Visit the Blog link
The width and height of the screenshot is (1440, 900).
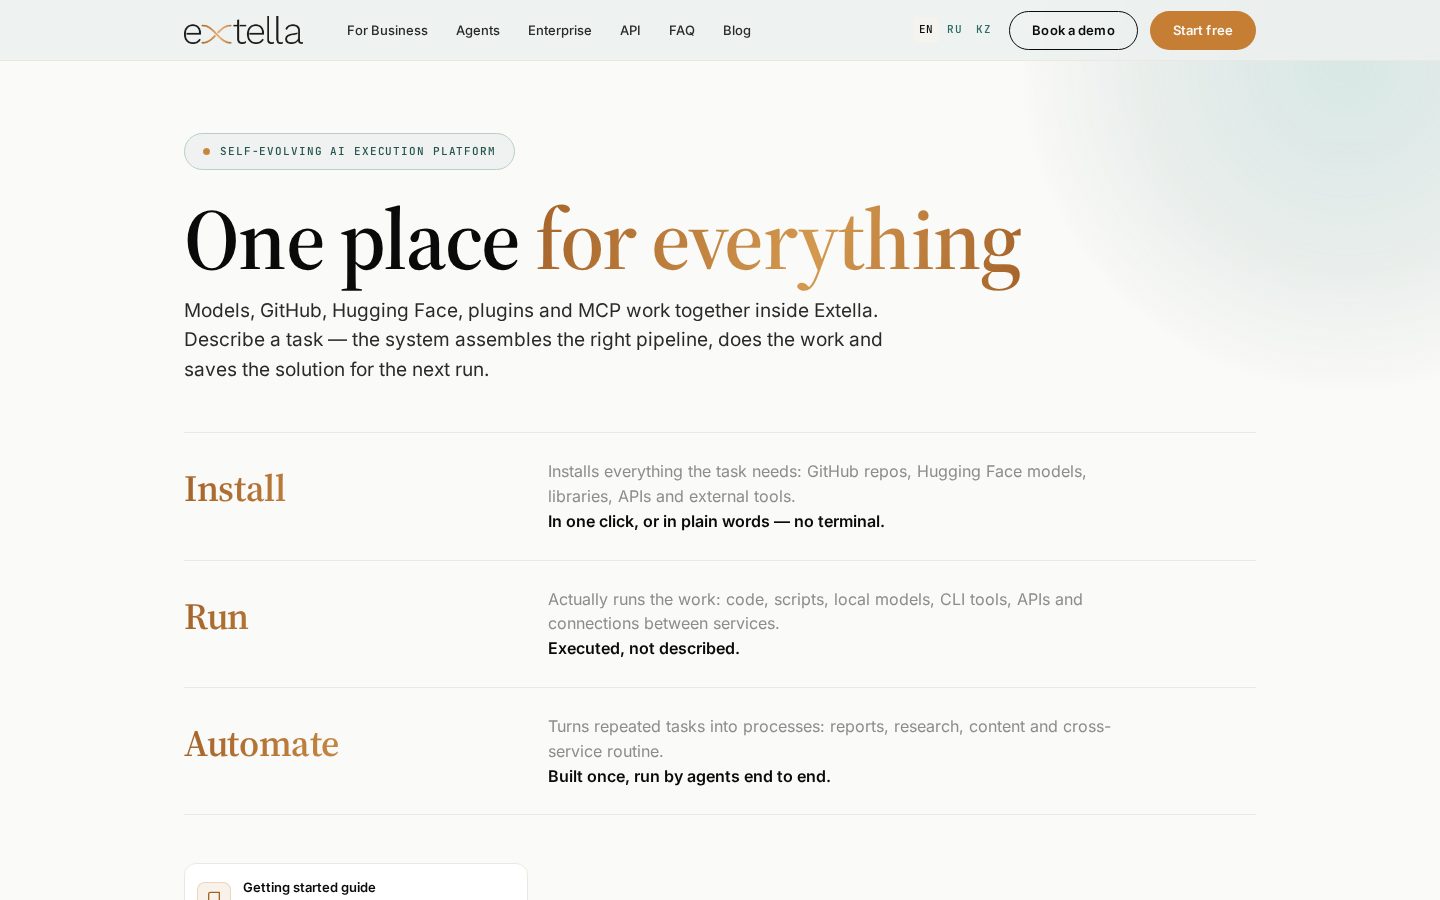click(x=737, y=30)
